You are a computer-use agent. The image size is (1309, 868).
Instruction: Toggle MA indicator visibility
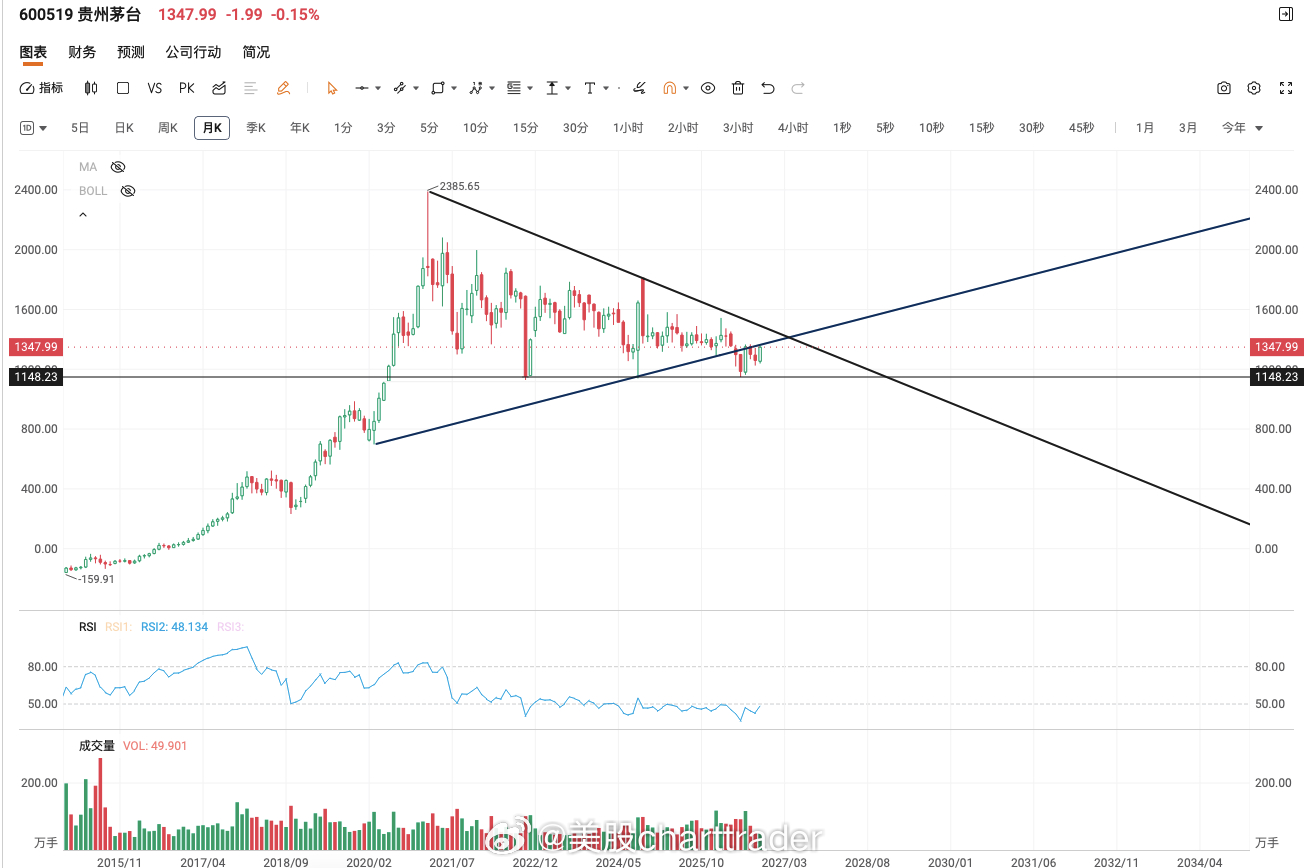point(118,167)
